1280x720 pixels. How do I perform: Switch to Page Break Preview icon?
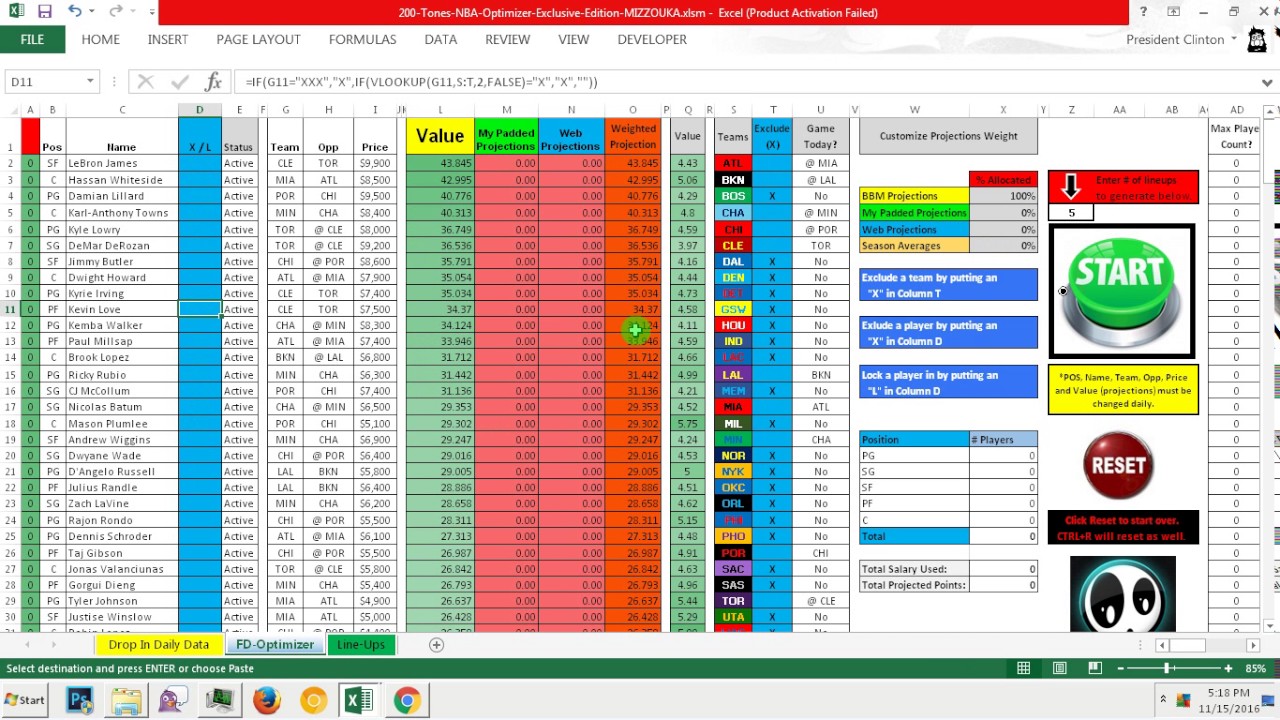(1095, 668)
